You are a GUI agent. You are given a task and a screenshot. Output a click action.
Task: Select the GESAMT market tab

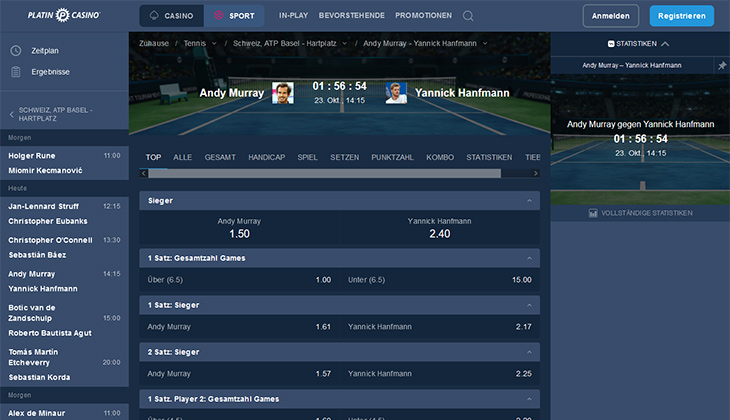pyautogui.click(x=220, y=157)
